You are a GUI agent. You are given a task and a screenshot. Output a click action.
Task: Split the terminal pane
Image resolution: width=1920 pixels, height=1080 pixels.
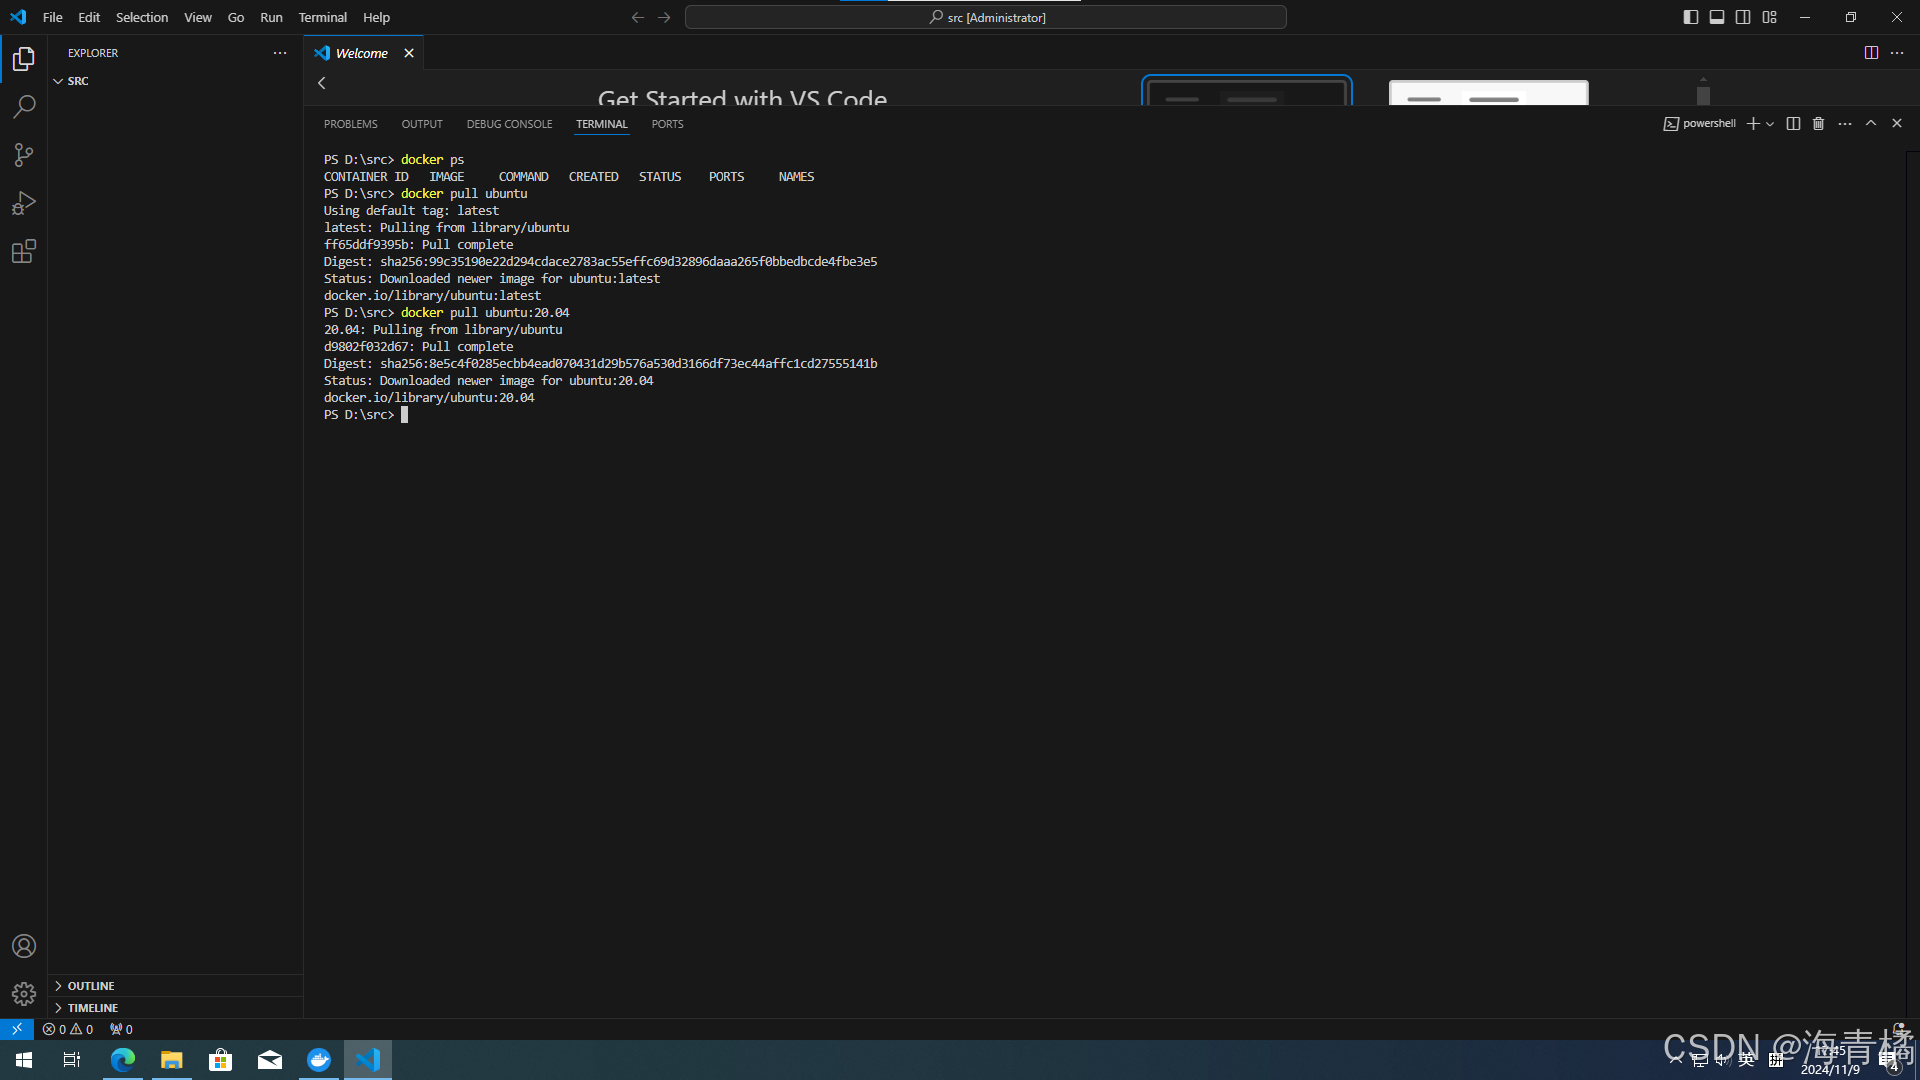[1793, 124]
